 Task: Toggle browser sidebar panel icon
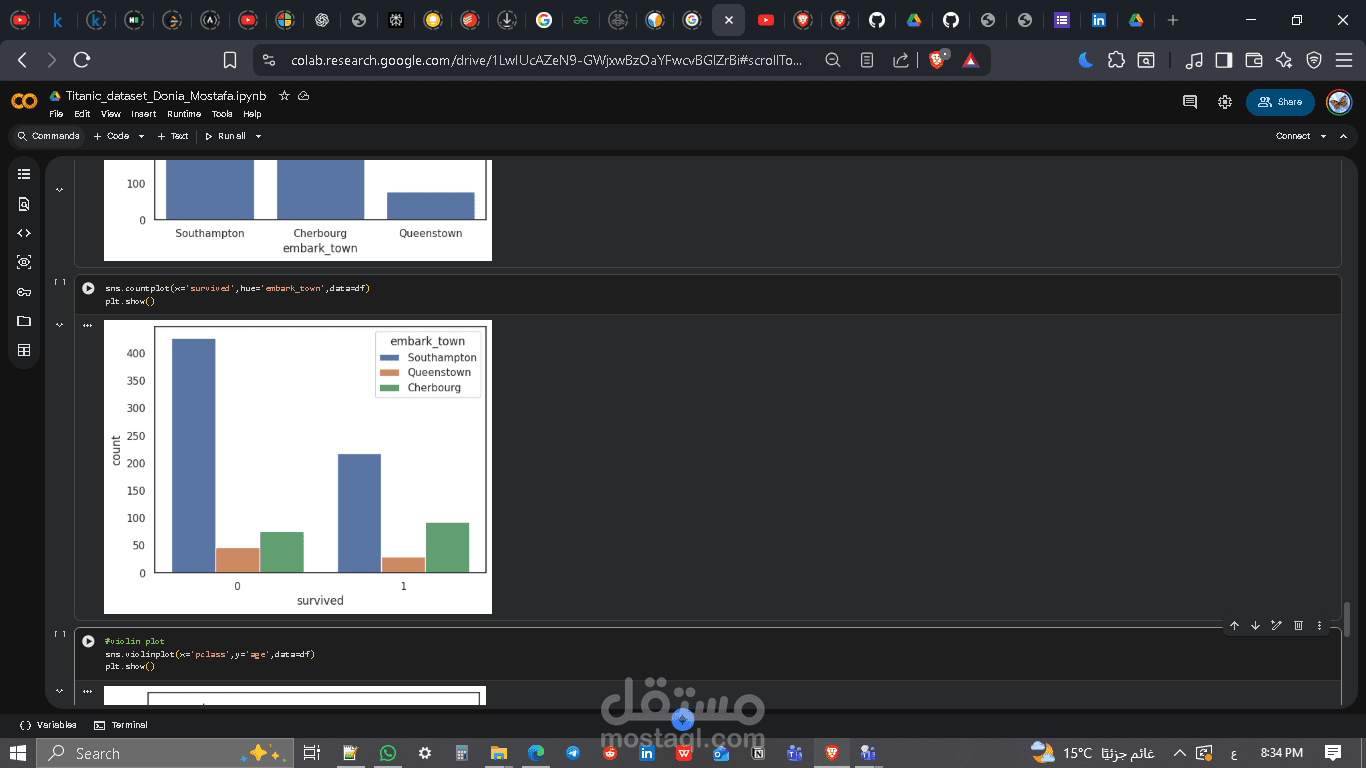click(1223, 60)
